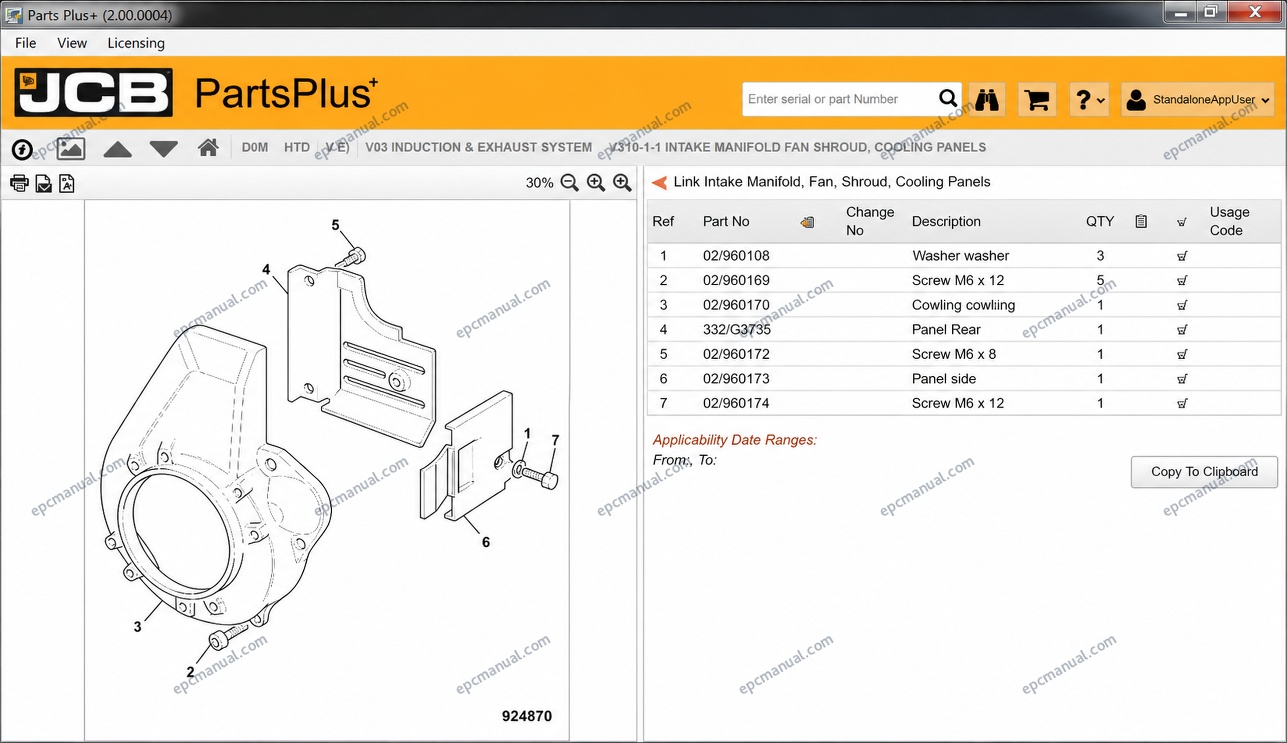
Task: Expand the help question mark dropdown
Action: pos(1089,100)
